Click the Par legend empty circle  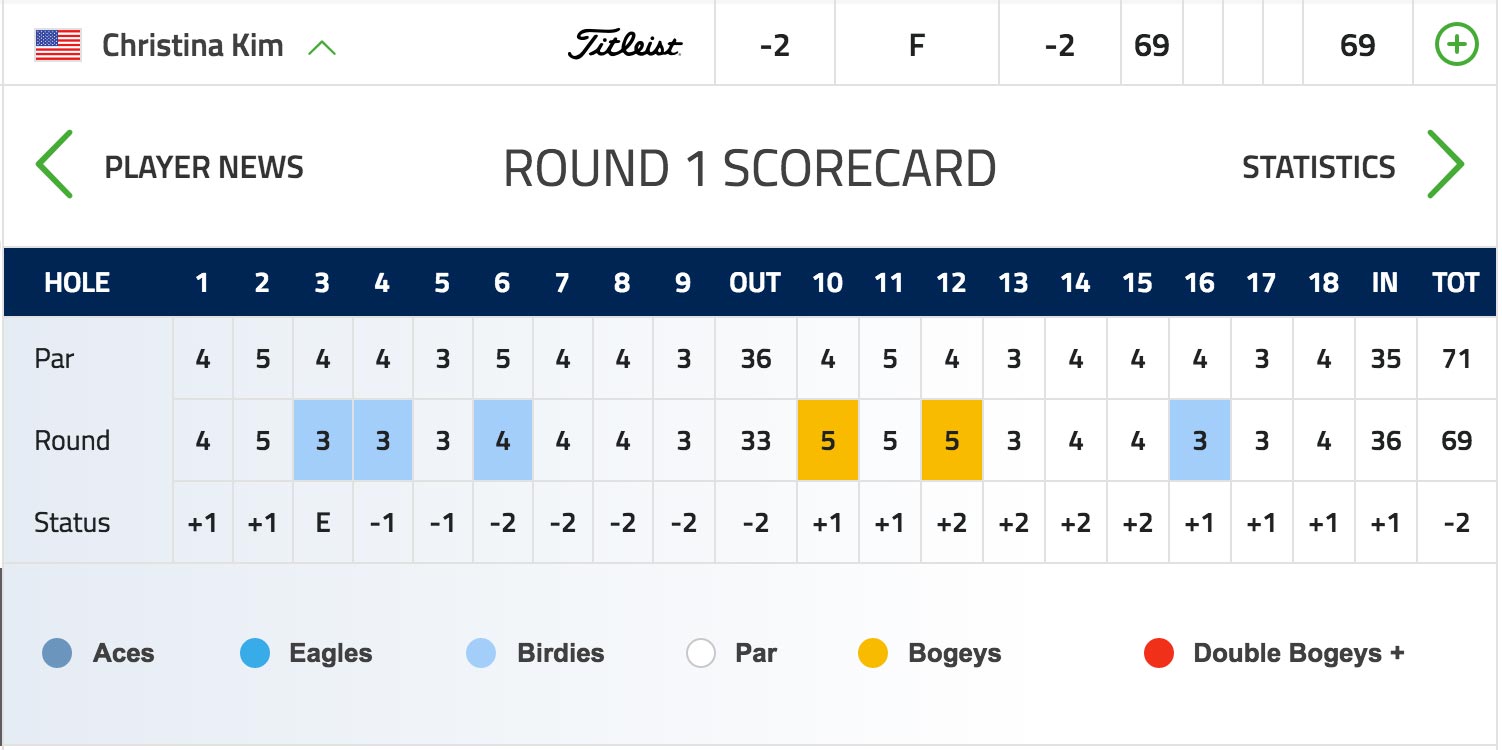[x=701, y=654]
